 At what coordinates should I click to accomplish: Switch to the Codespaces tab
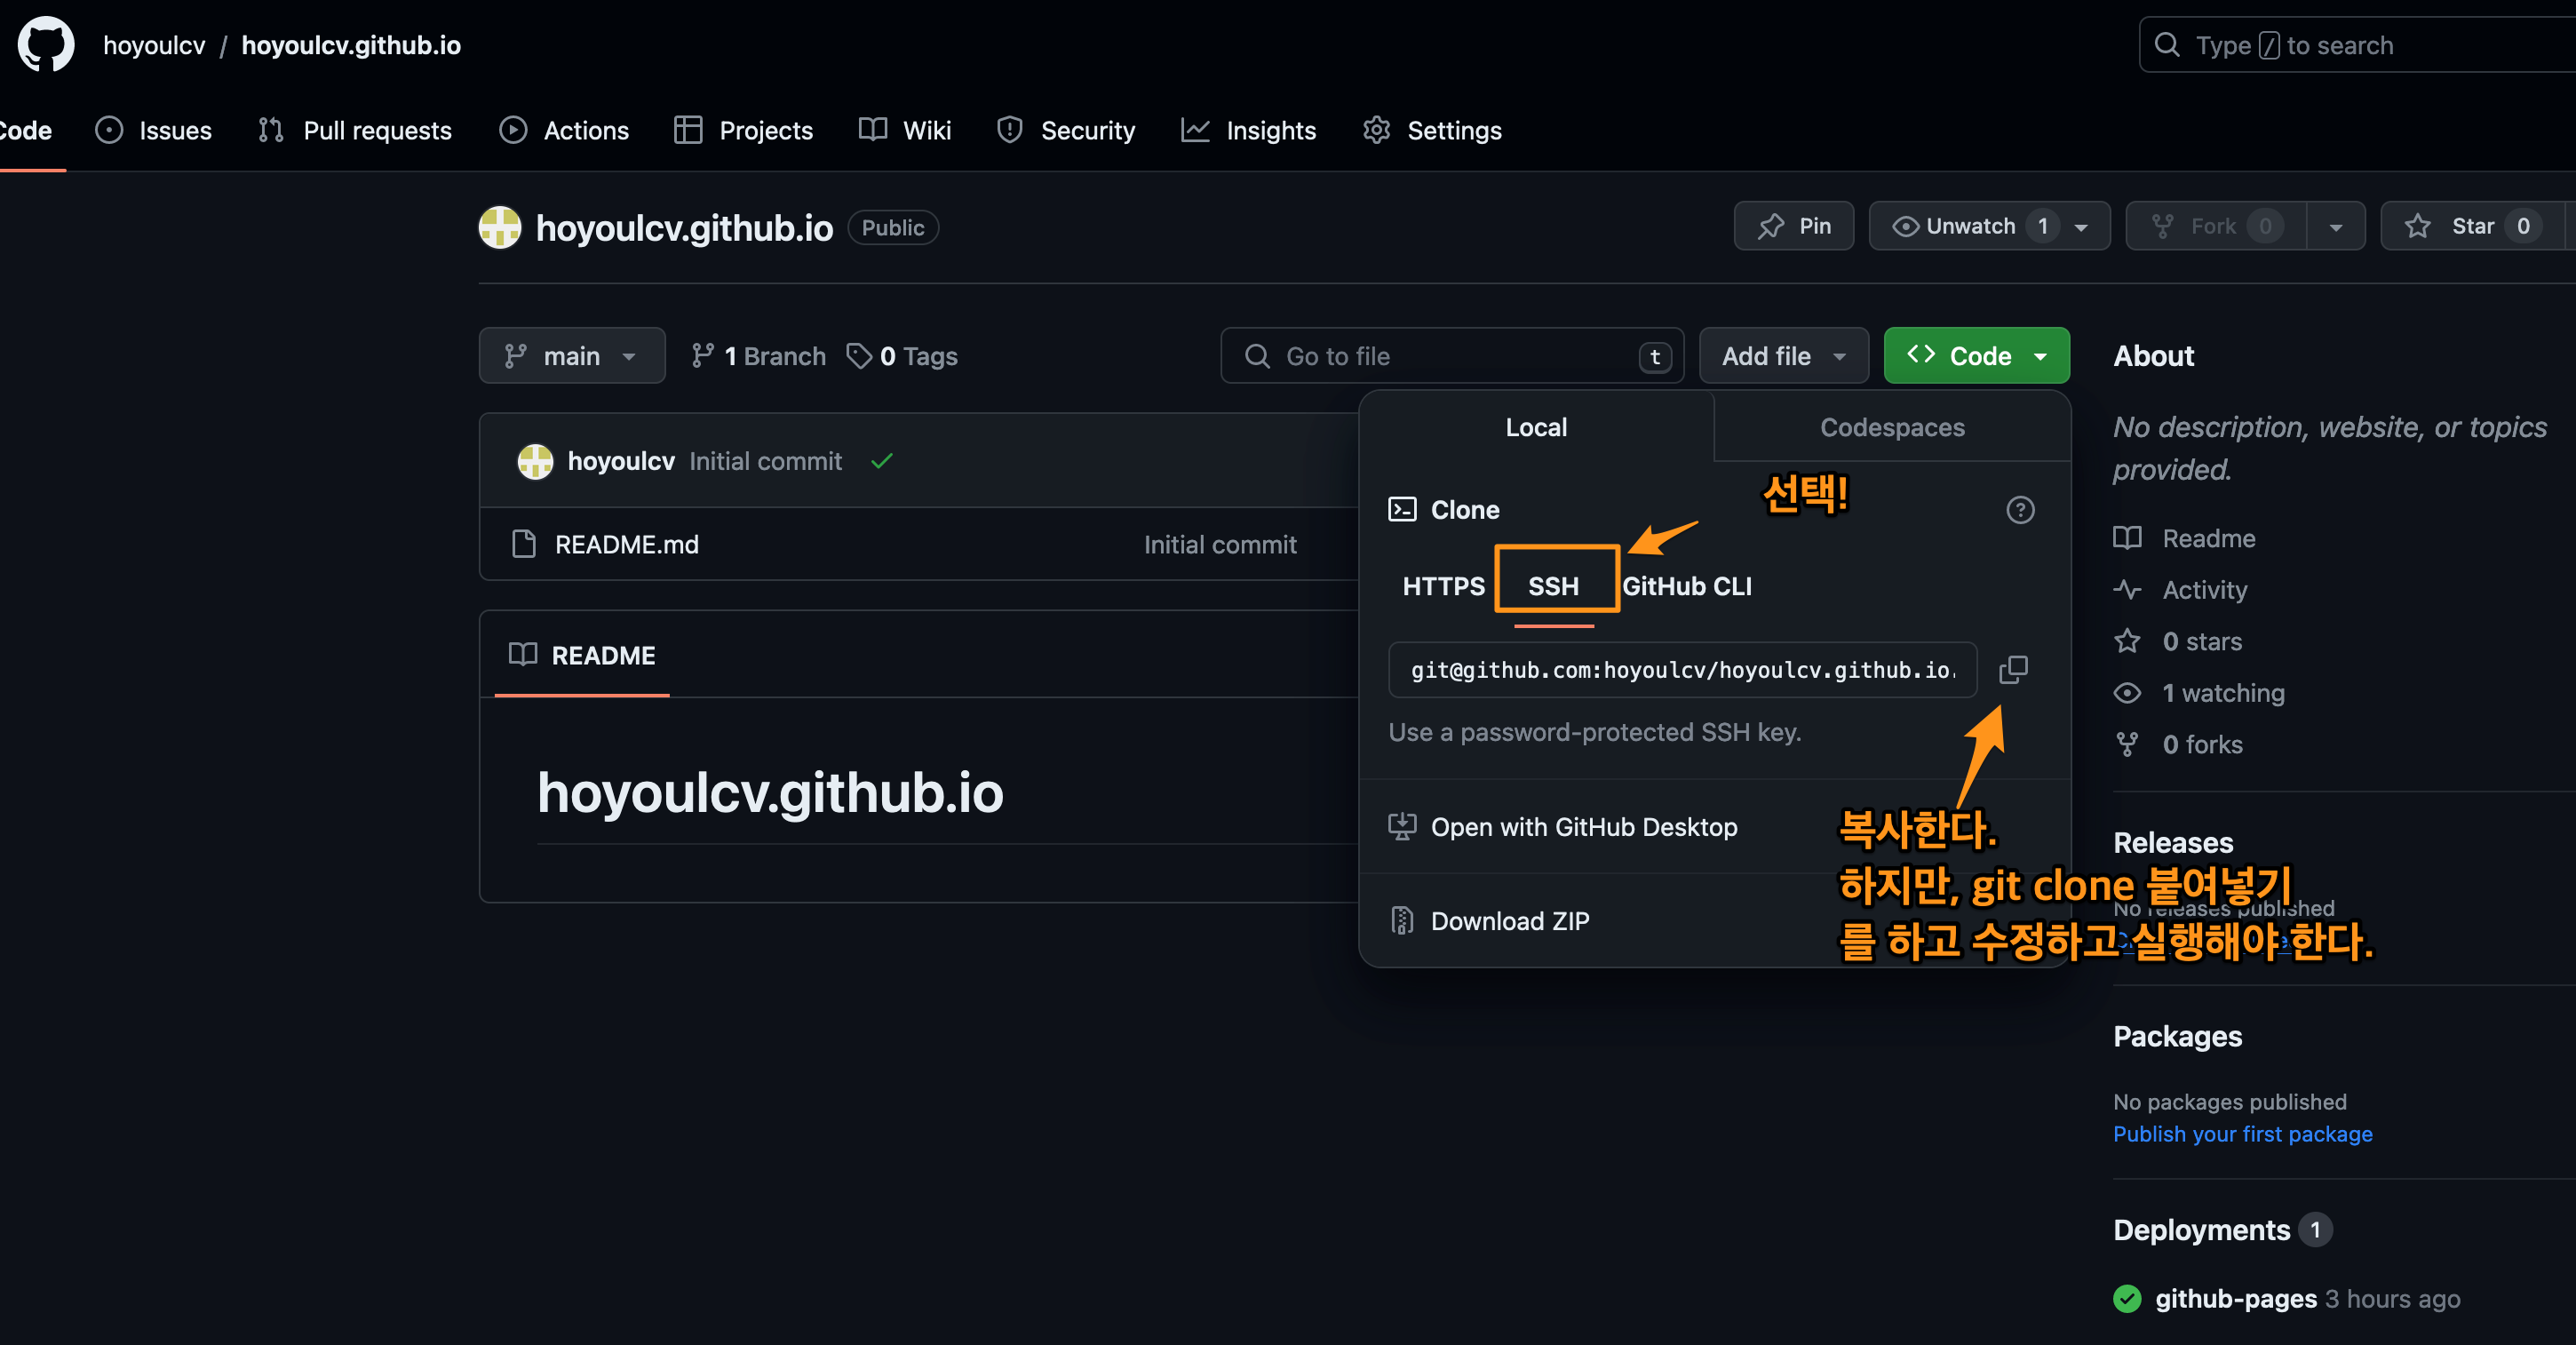pyautogui.click(x=1891, y=427)
